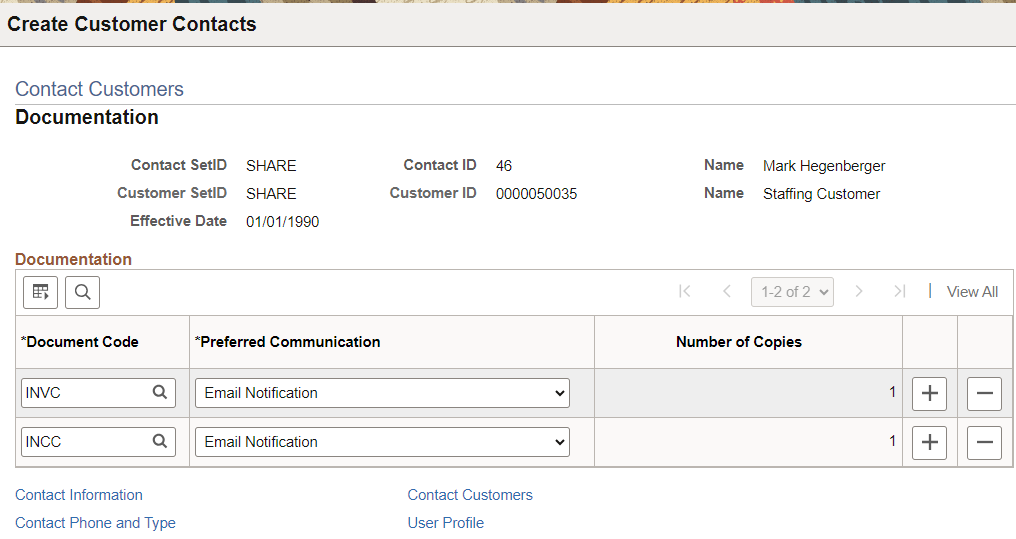
Task: Open the Contact Phone and Type link
Action: pyautogui.click(x=95, y=523)
